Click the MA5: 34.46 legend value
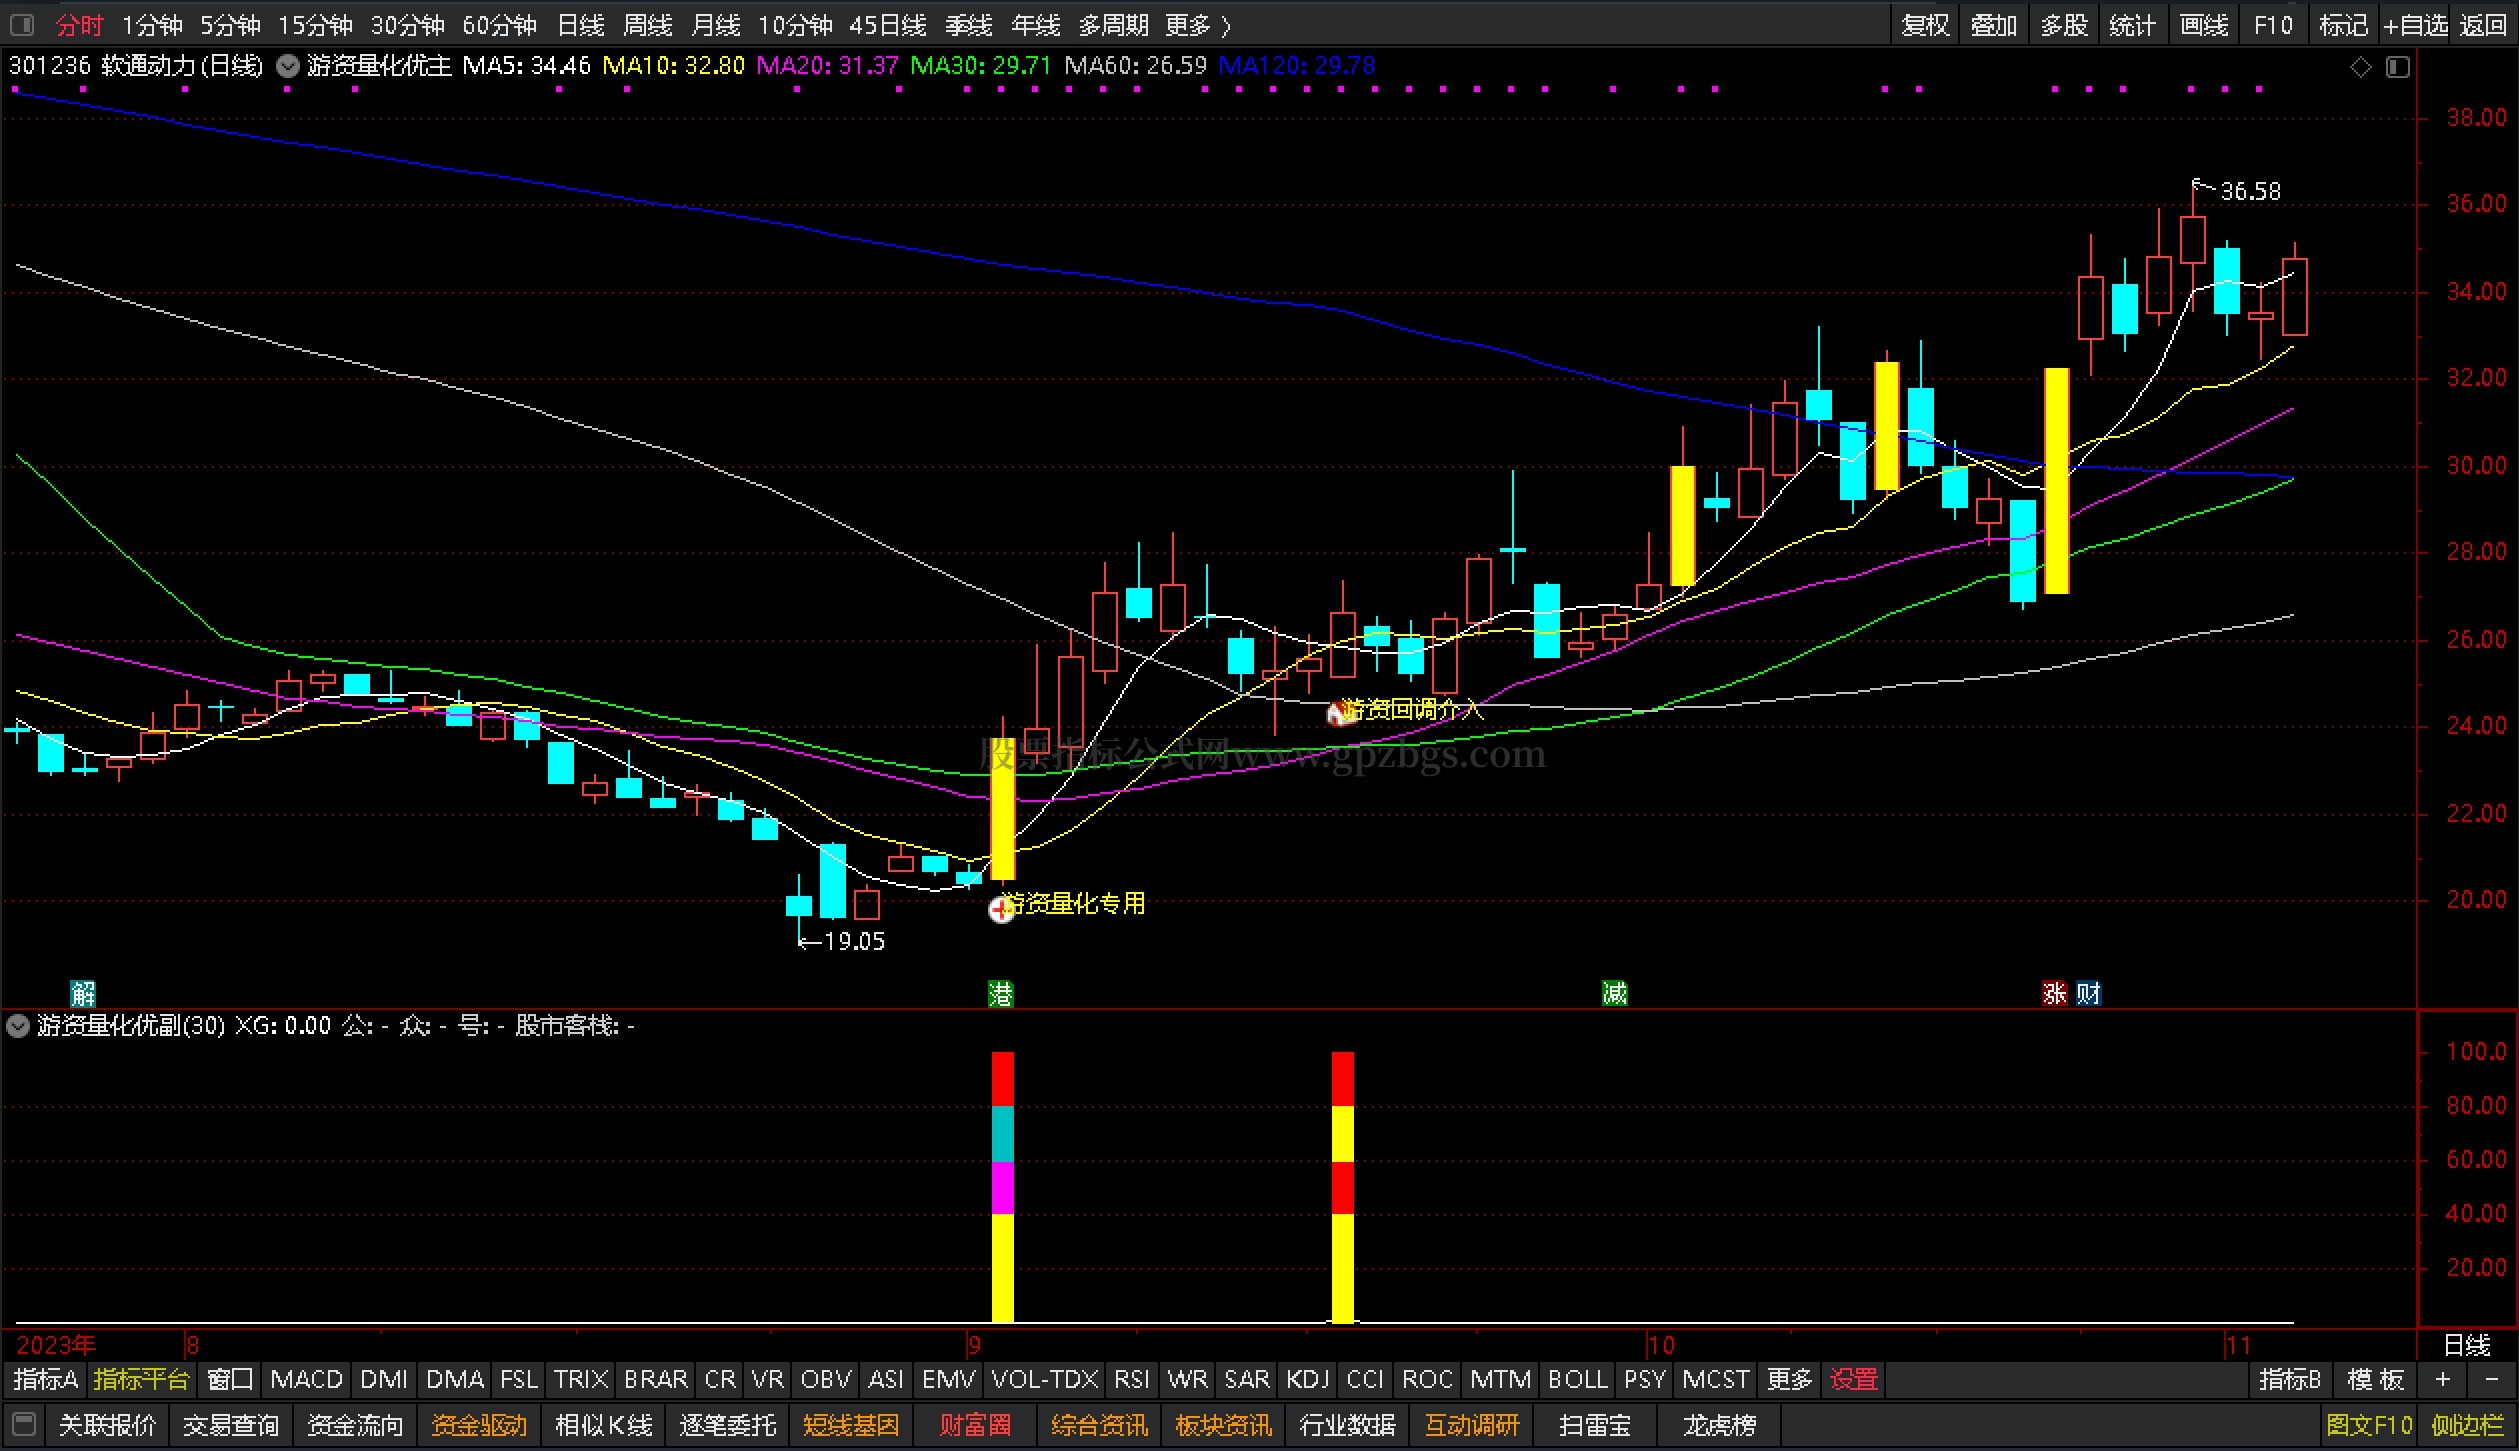This screenshot has width=2519, height=1451. [x=527, y=66]
